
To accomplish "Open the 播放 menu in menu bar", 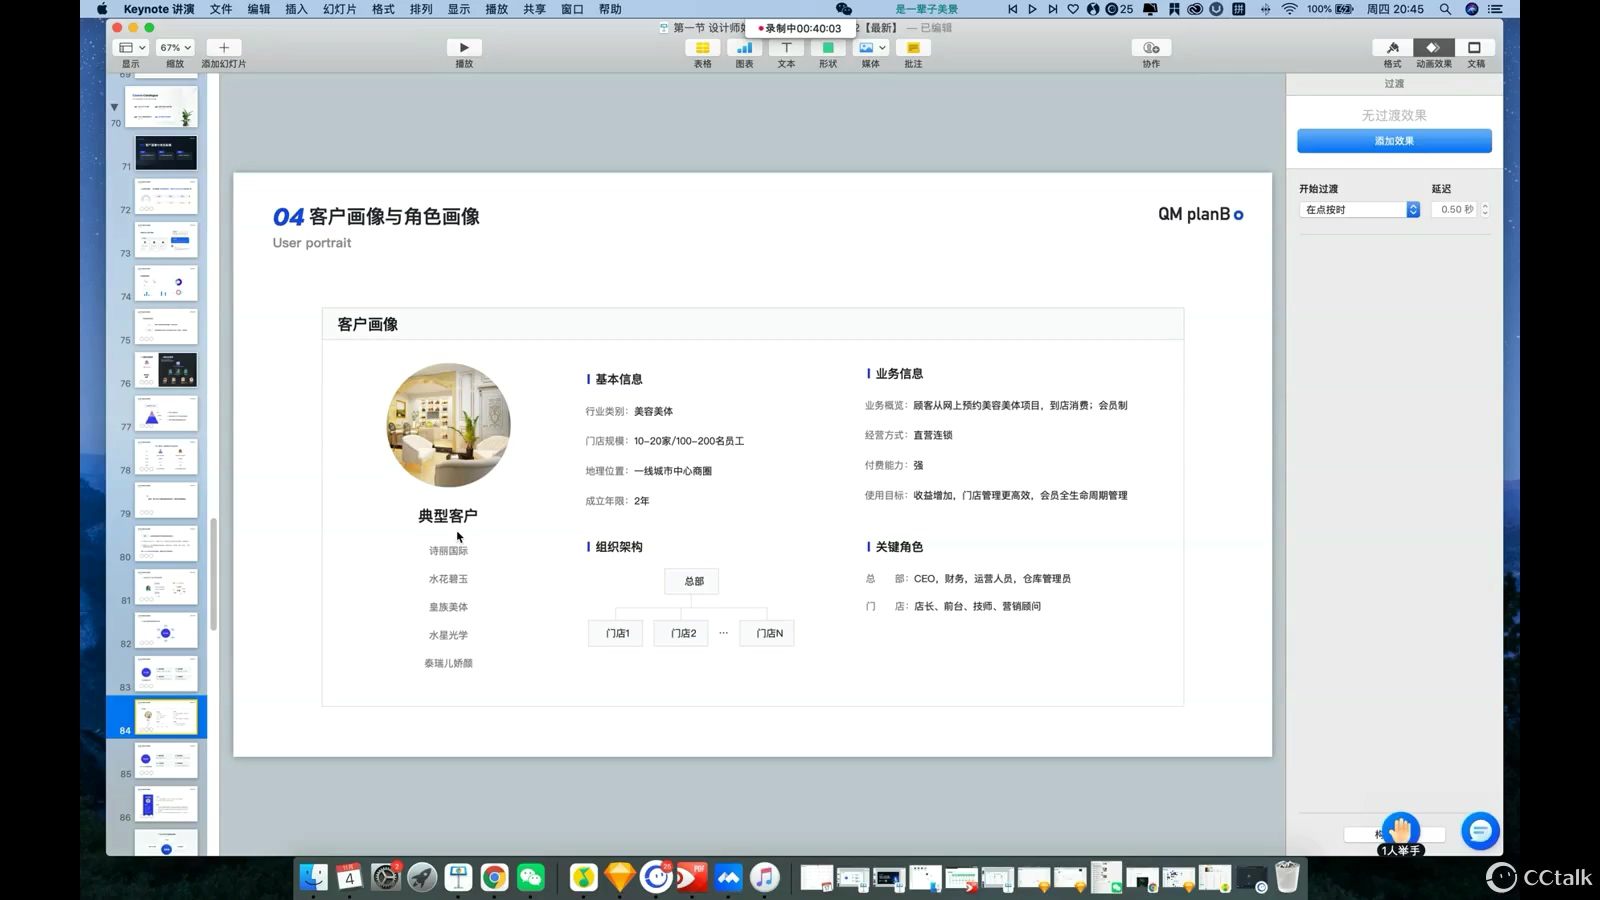I will (497, 9).
